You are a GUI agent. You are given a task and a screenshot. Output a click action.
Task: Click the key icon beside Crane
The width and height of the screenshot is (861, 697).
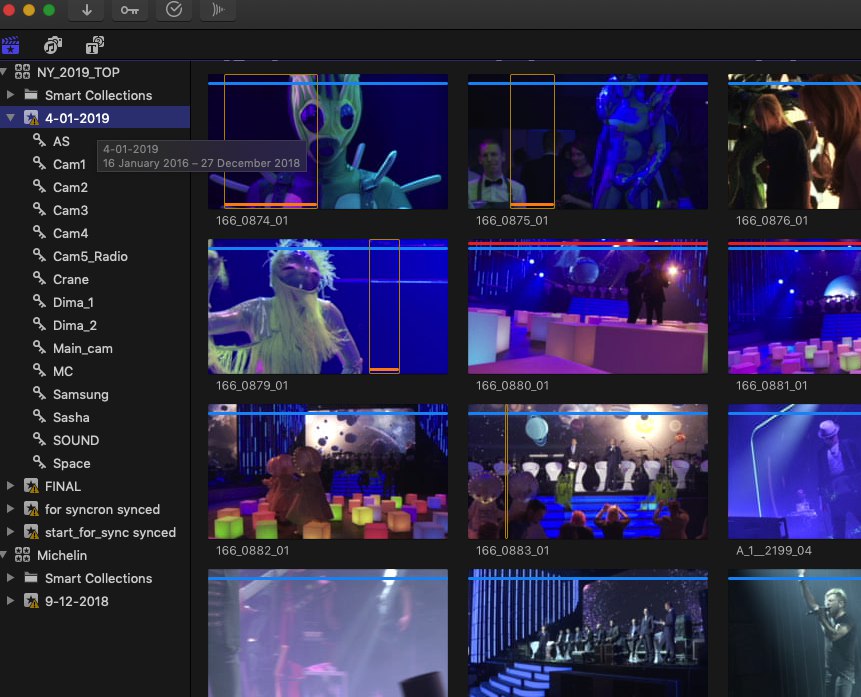click(40, 279)
